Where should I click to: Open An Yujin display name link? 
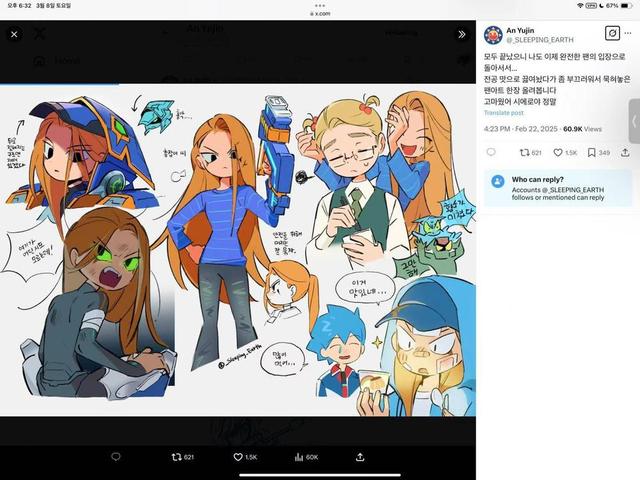point(520,30)
